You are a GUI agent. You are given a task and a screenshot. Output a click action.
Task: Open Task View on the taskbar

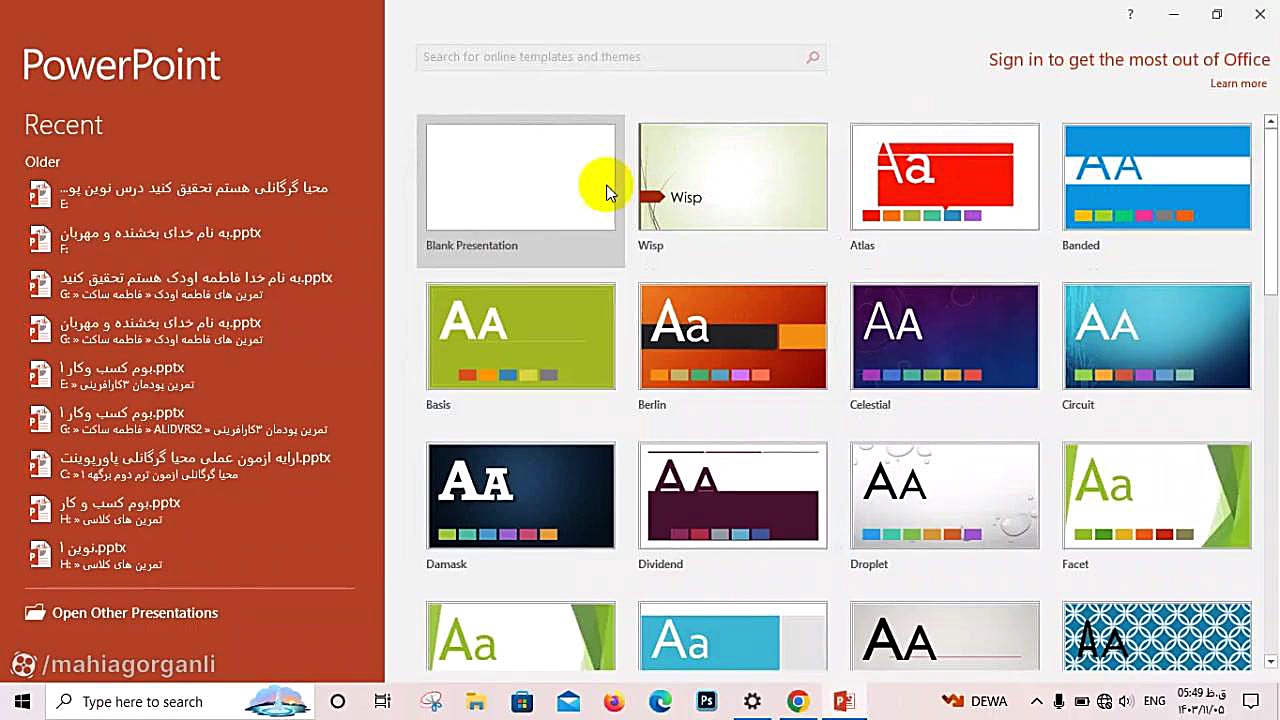click(383, 701)
